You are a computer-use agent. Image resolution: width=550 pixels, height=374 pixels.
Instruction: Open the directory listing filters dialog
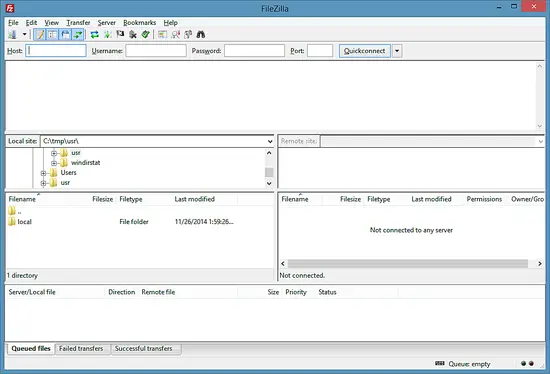pos(162,34)
